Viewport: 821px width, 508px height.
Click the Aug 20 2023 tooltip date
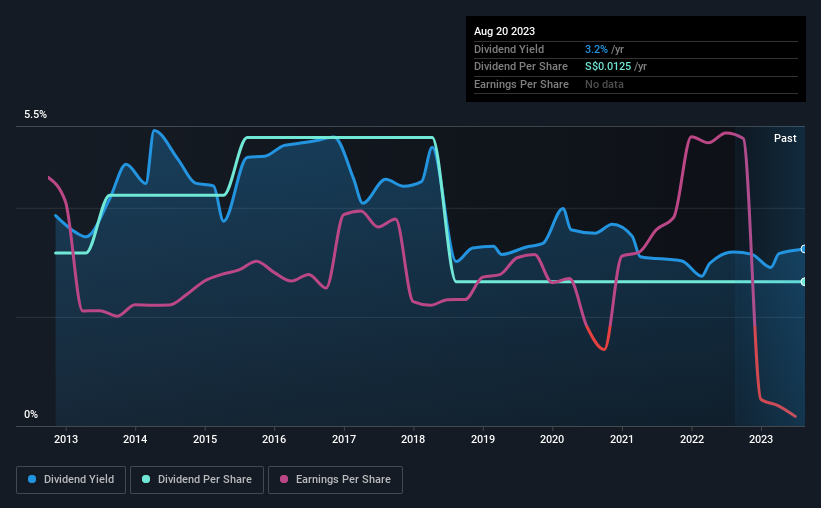point(504,31)
